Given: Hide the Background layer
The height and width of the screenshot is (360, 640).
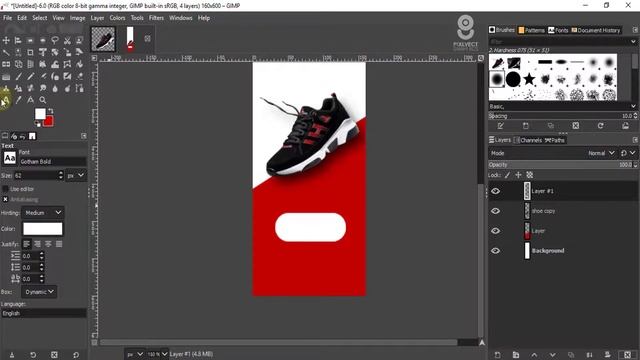Looking at the screenshot, I should 496,251.
